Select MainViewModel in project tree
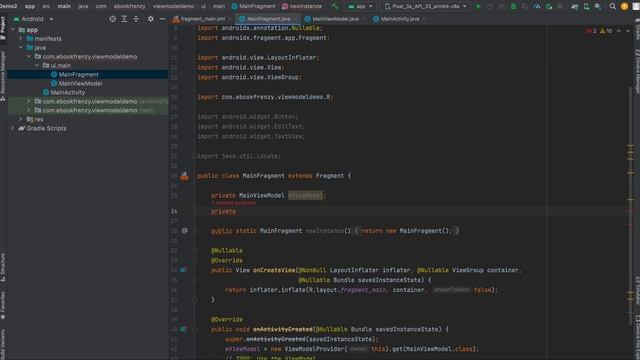This screenshot has width=640, height=360. pyautogui.click(x=80, y=83)
